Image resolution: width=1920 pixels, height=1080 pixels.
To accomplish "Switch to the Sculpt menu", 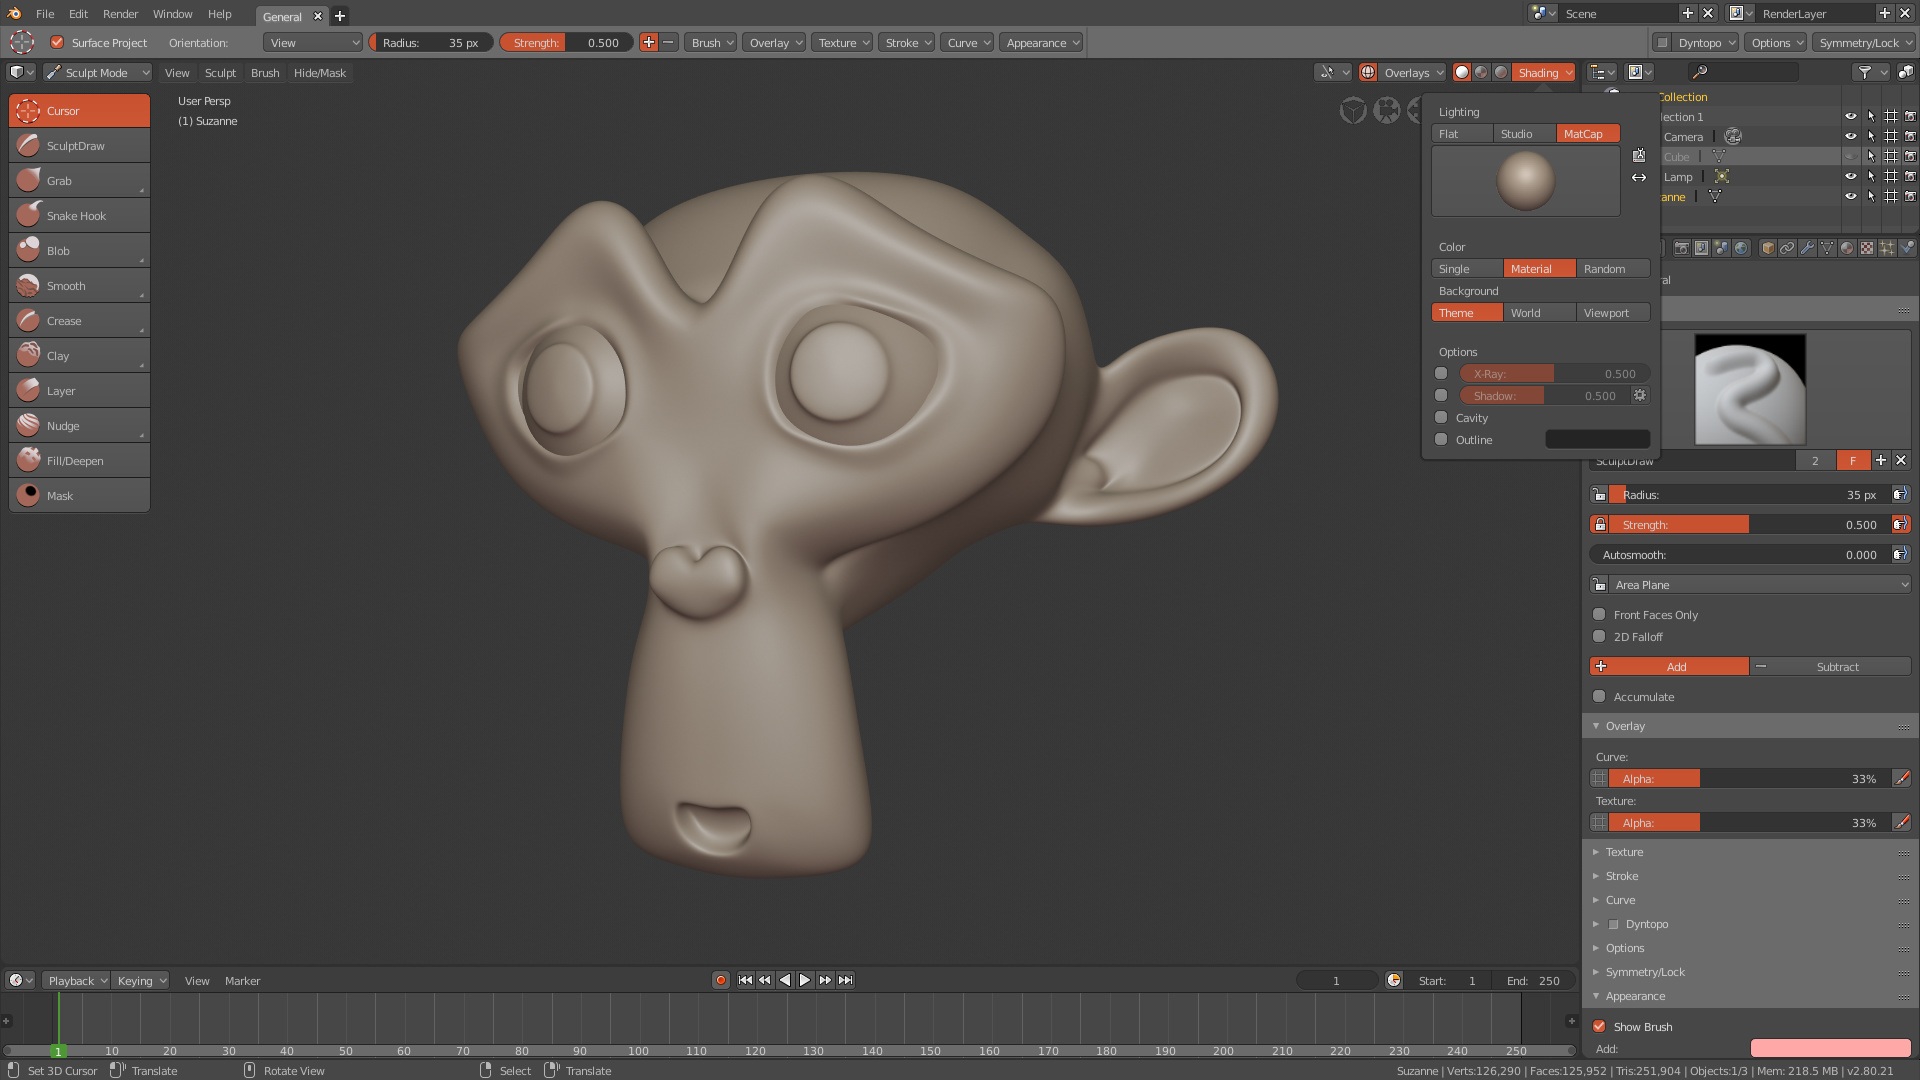I will pos(220,72).
